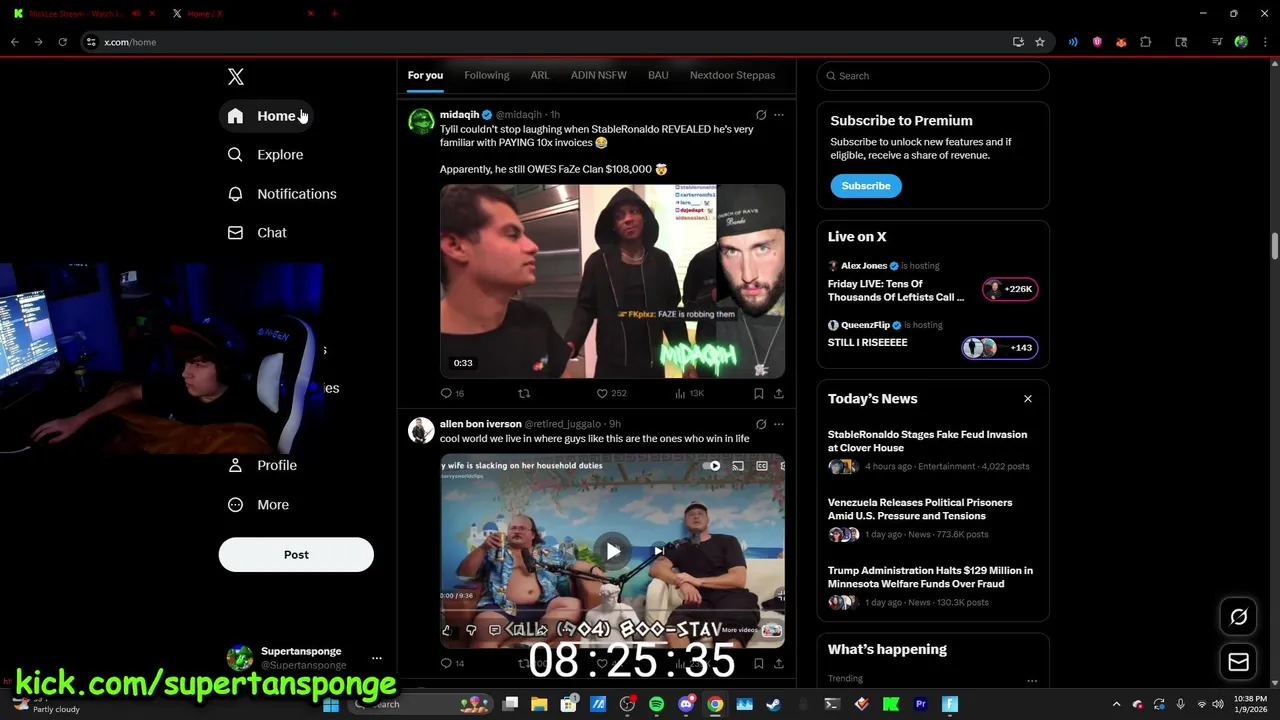Screen dimensions: 1280x720
Task: Click Grok icon on allen bon iverson post
Action: pos(761,424)
